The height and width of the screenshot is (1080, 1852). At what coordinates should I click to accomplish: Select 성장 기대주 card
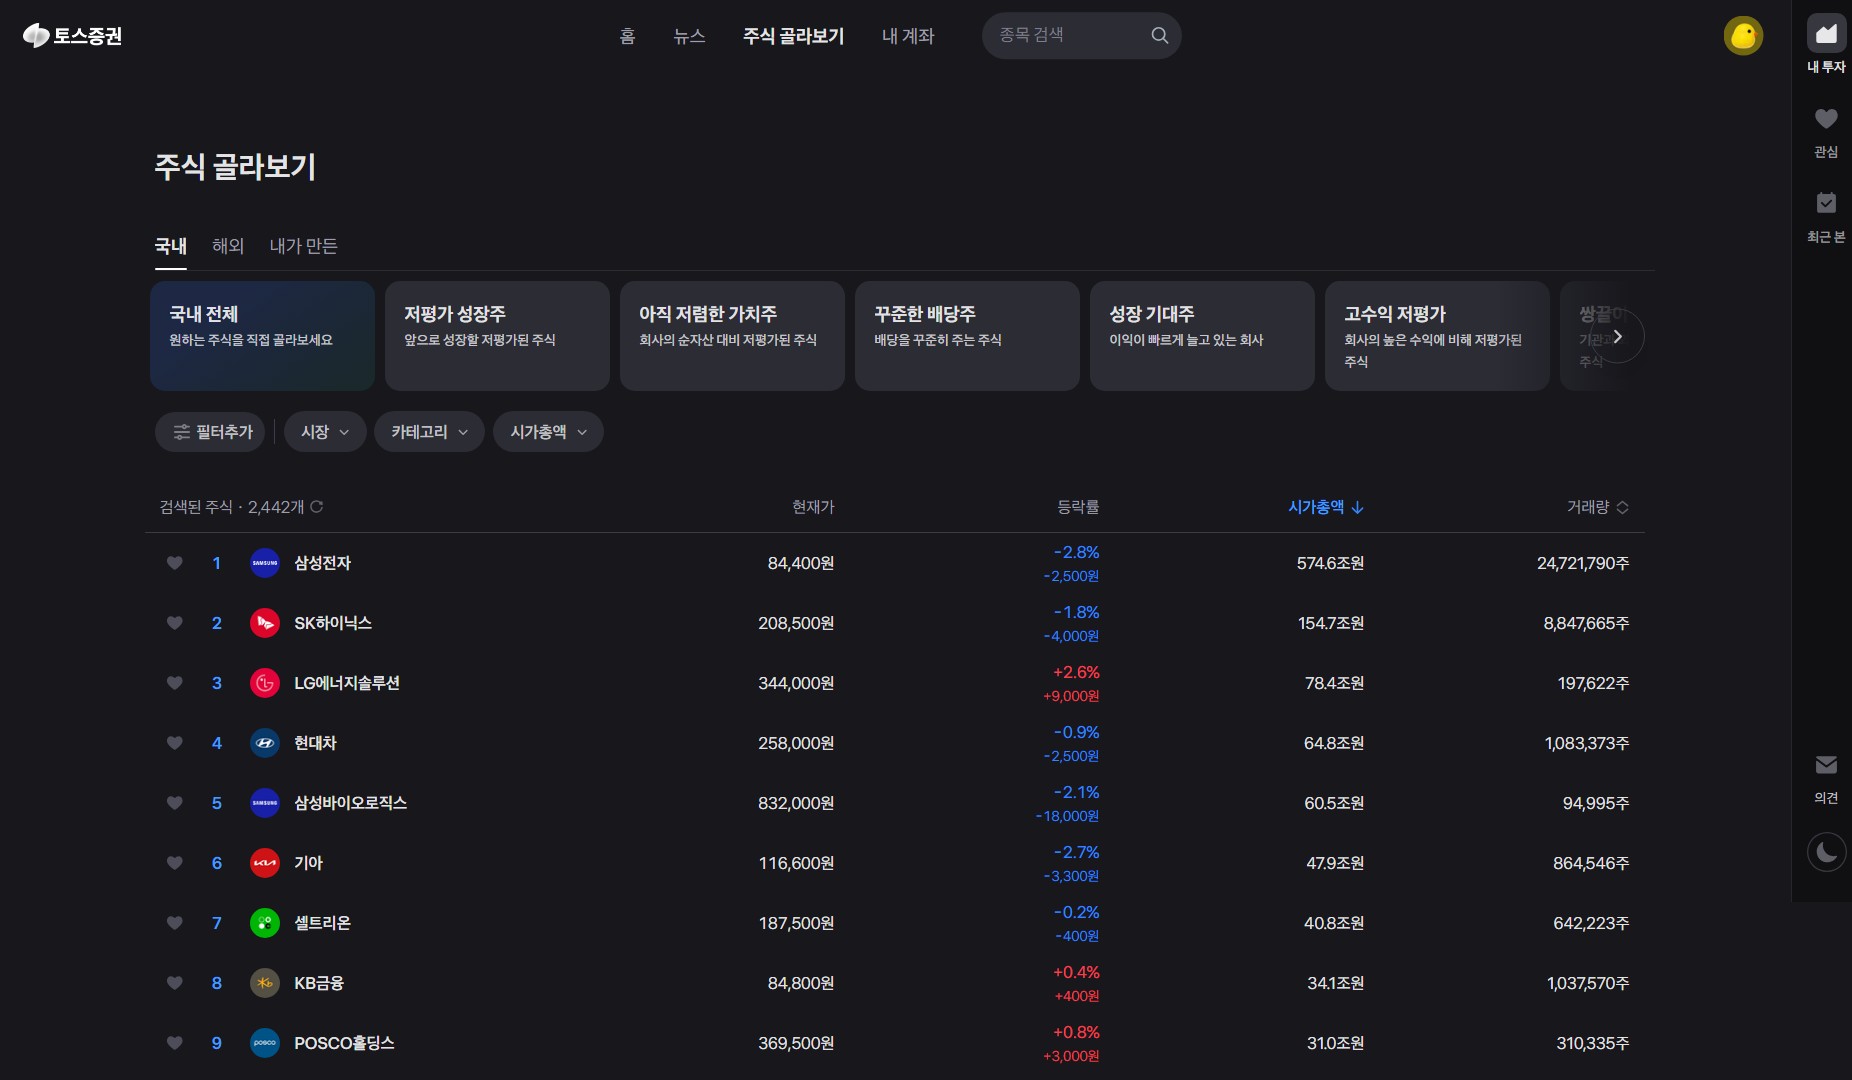[1202, 336]
